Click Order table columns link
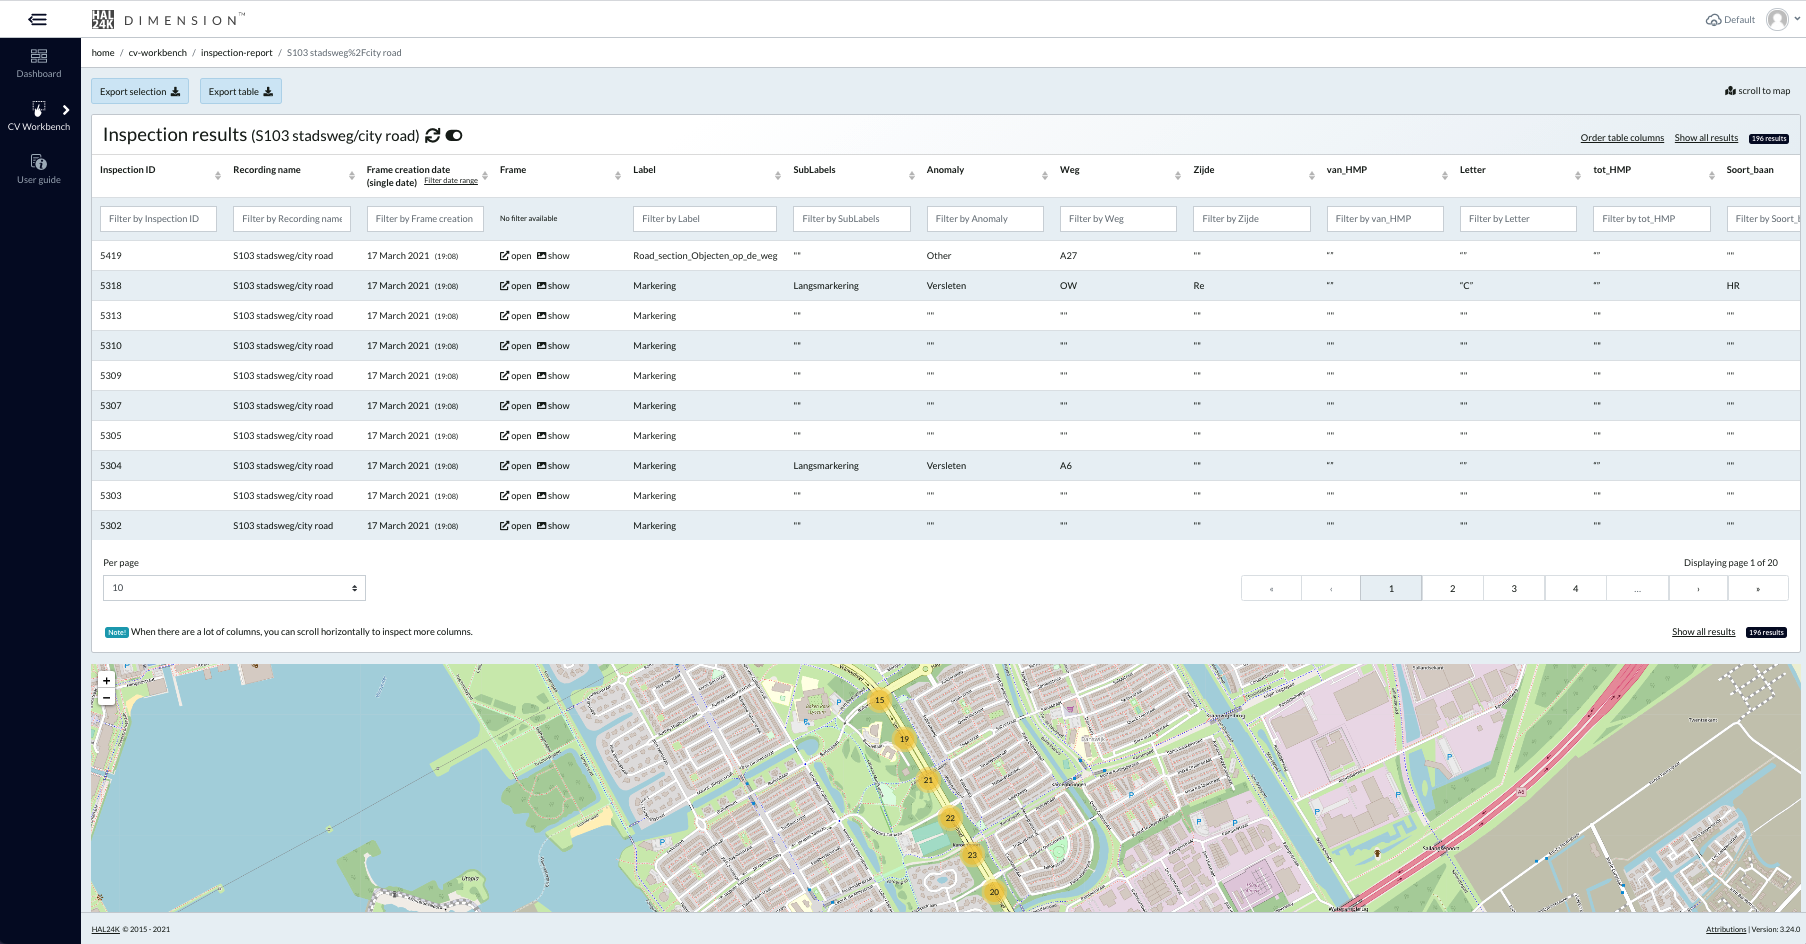 coord(1621,138)
